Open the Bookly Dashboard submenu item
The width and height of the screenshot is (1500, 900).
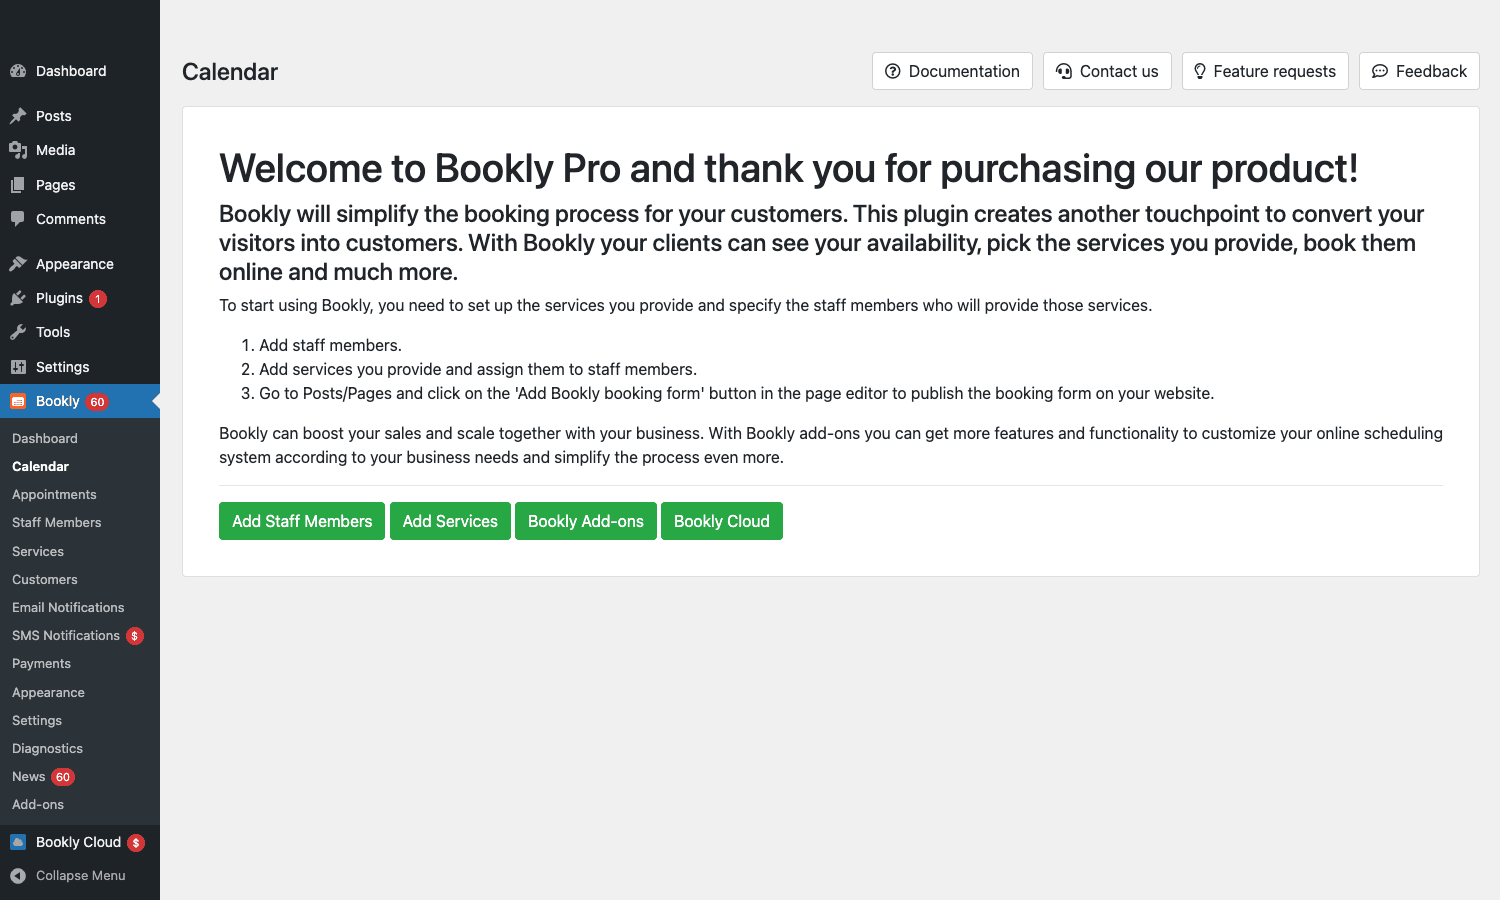click(80, 438)
